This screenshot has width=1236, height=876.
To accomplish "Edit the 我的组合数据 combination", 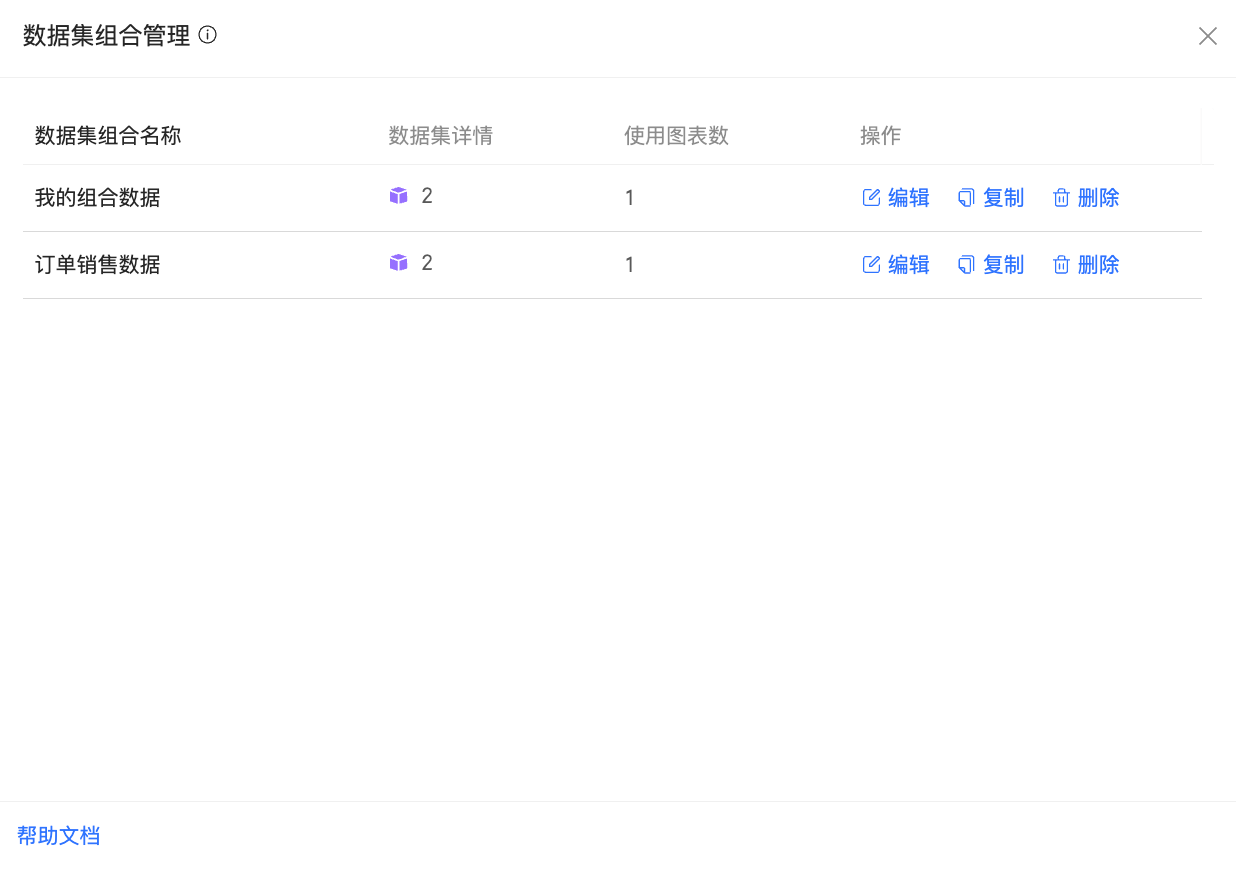I will (896, 198).
